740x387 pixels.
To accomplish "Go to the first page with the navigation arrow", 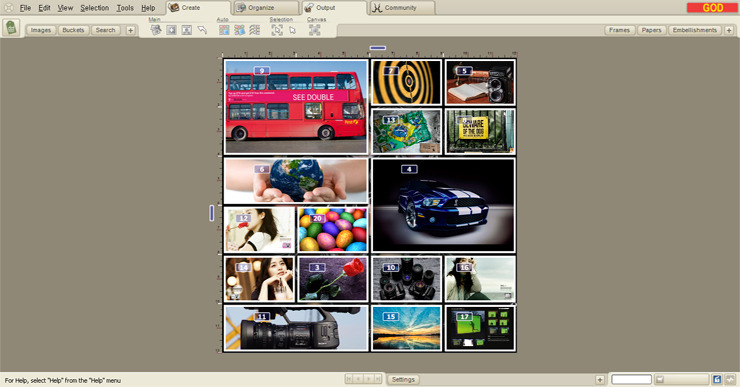I will point(349,379).
